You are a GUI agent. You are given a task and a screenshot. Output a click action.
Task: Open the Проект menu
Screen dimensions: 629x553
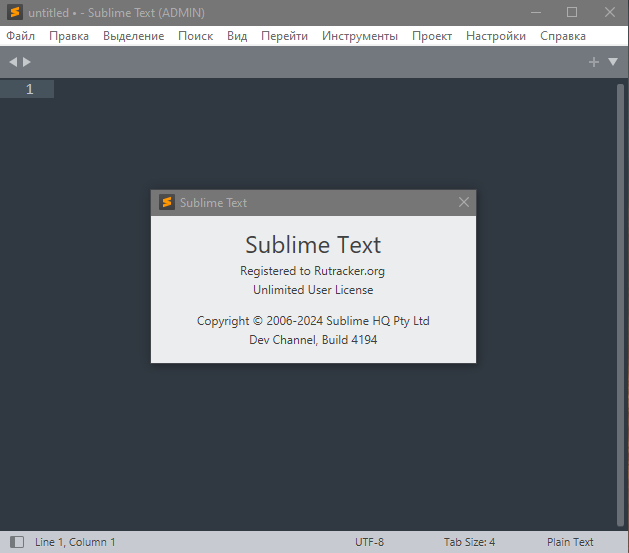pos(432,36)
